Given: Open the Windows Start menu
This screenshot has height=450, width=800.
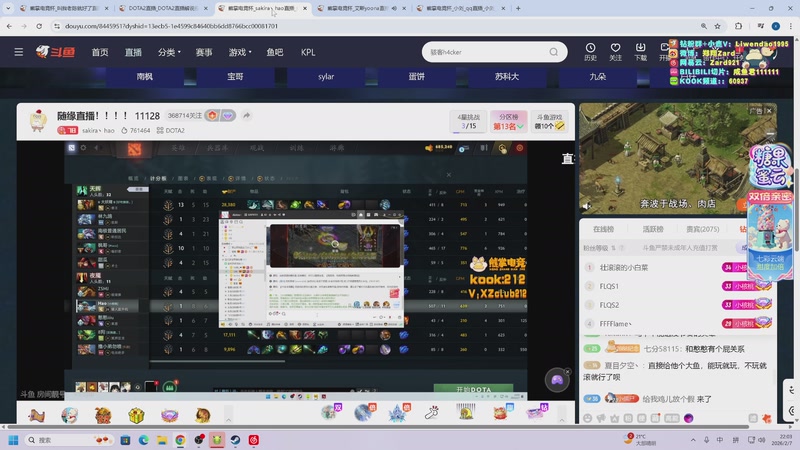Looking at the screenshot, I should pyautogui.click(x=14, y=440).
